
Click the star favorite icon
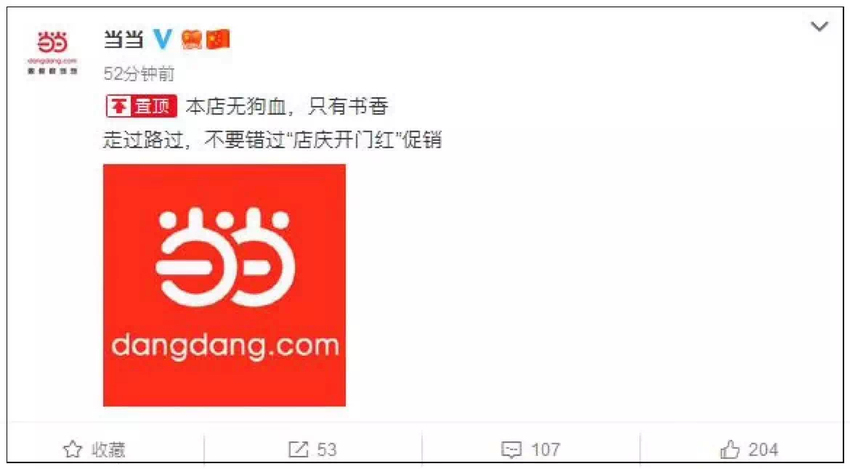73,449
